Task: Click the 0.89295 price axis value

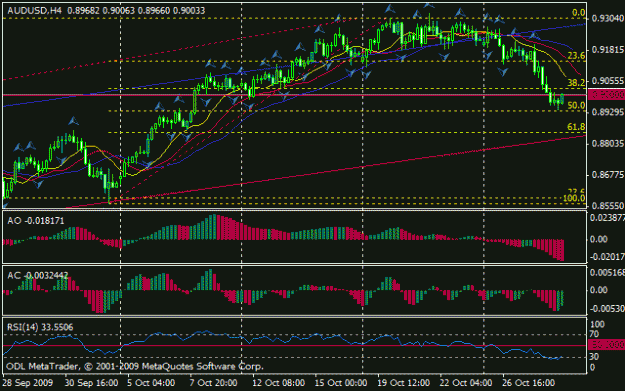Action: click(x=608, y=112)
